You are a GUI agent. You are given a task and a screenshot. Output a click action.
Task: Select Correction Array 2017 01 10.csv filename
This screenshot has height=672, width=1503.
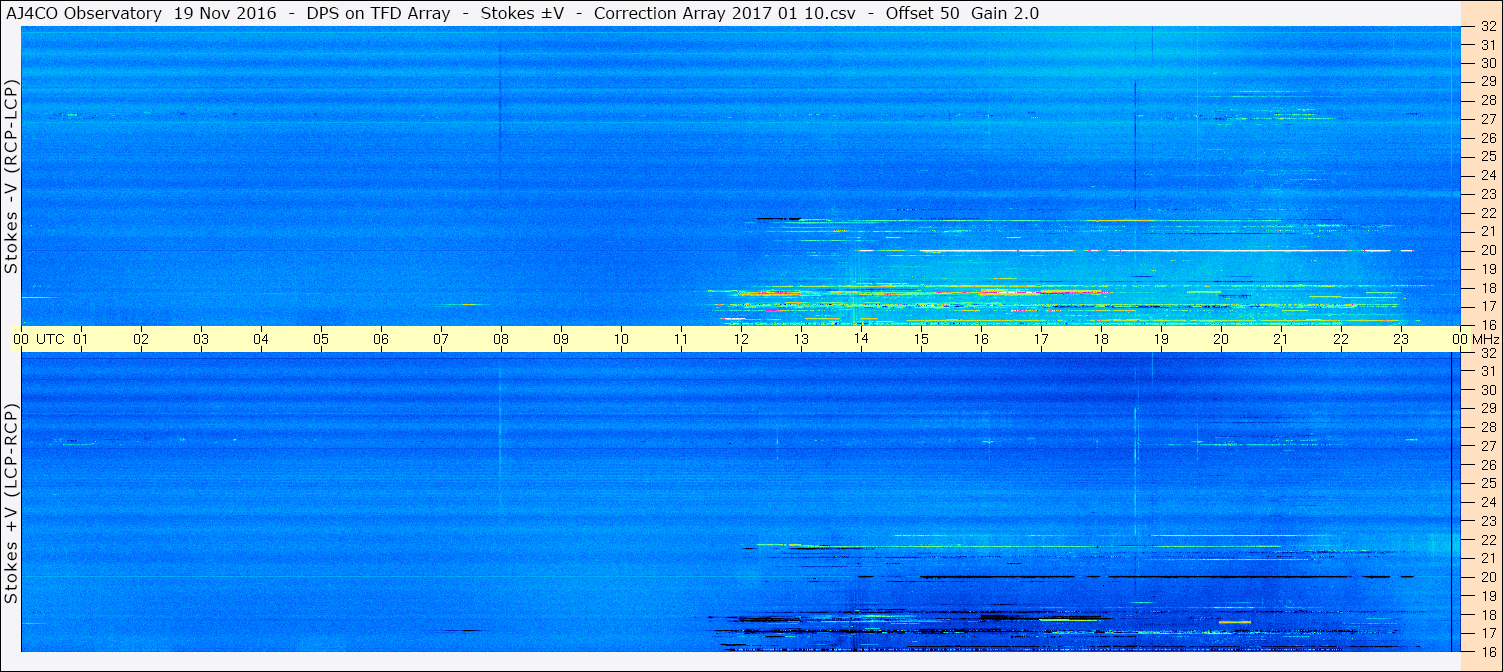(725, 13)
